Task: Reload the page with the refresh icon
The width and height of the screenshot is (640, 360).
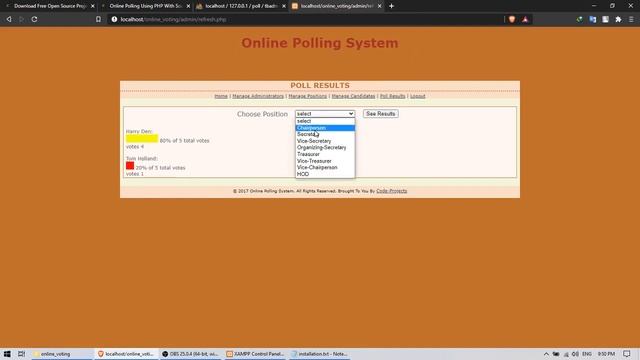Action: point(34,19)
